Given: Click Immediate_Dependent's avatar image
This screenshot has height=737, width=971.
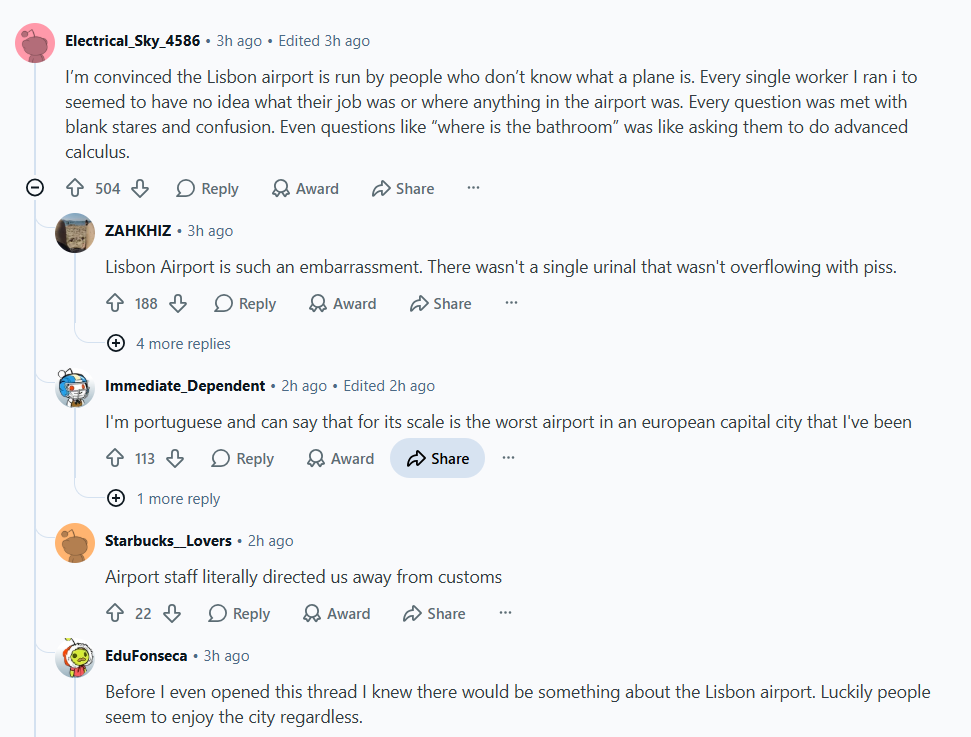Looking at the screenshot, I should (75, 388).
